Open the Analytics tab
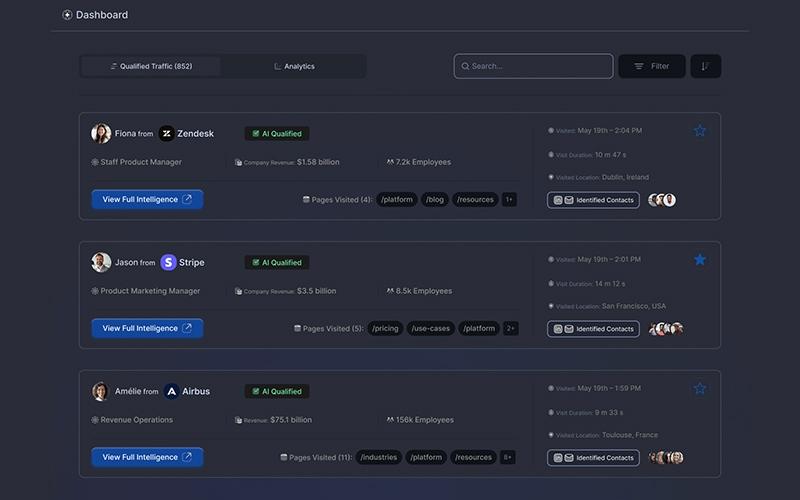The width and height of the screenshot is (800, 500). tap(294, 66)
